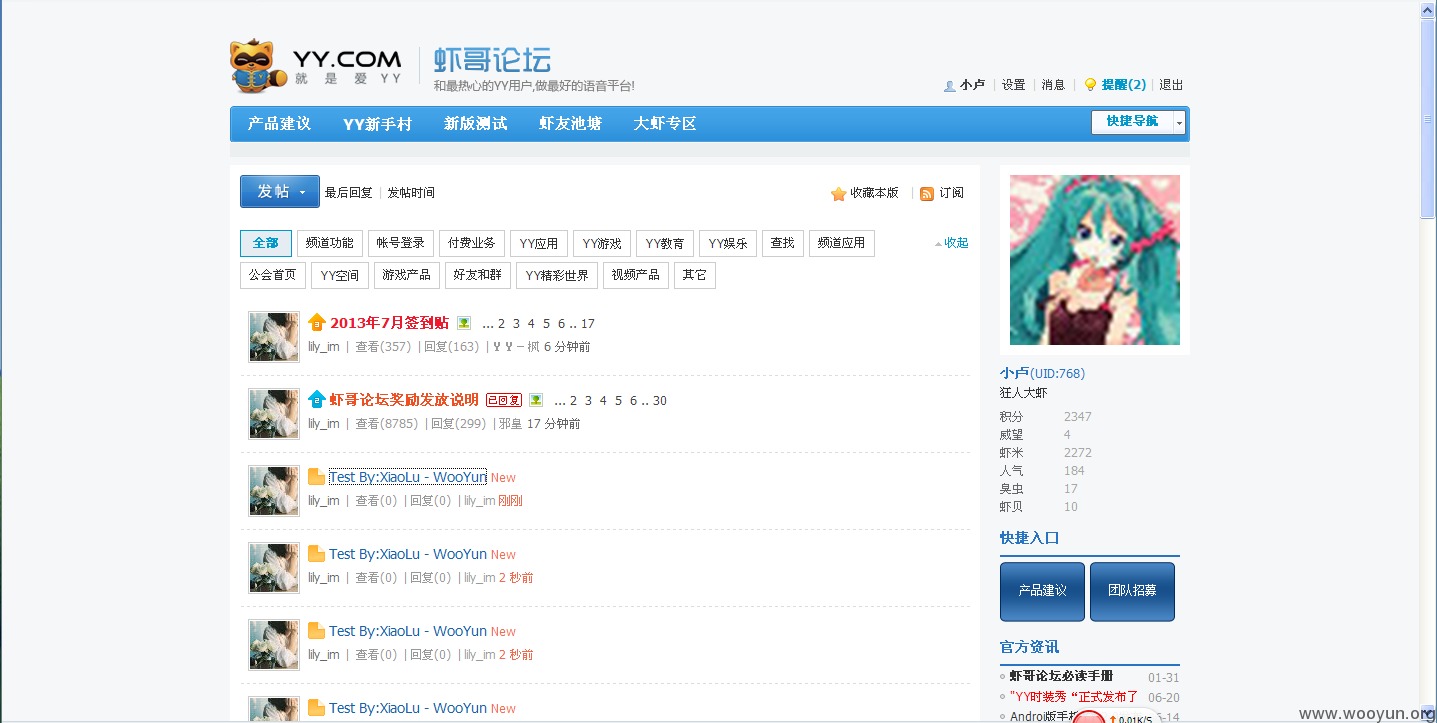
Task: Select the YY教育 category
Action: point(665,243)
